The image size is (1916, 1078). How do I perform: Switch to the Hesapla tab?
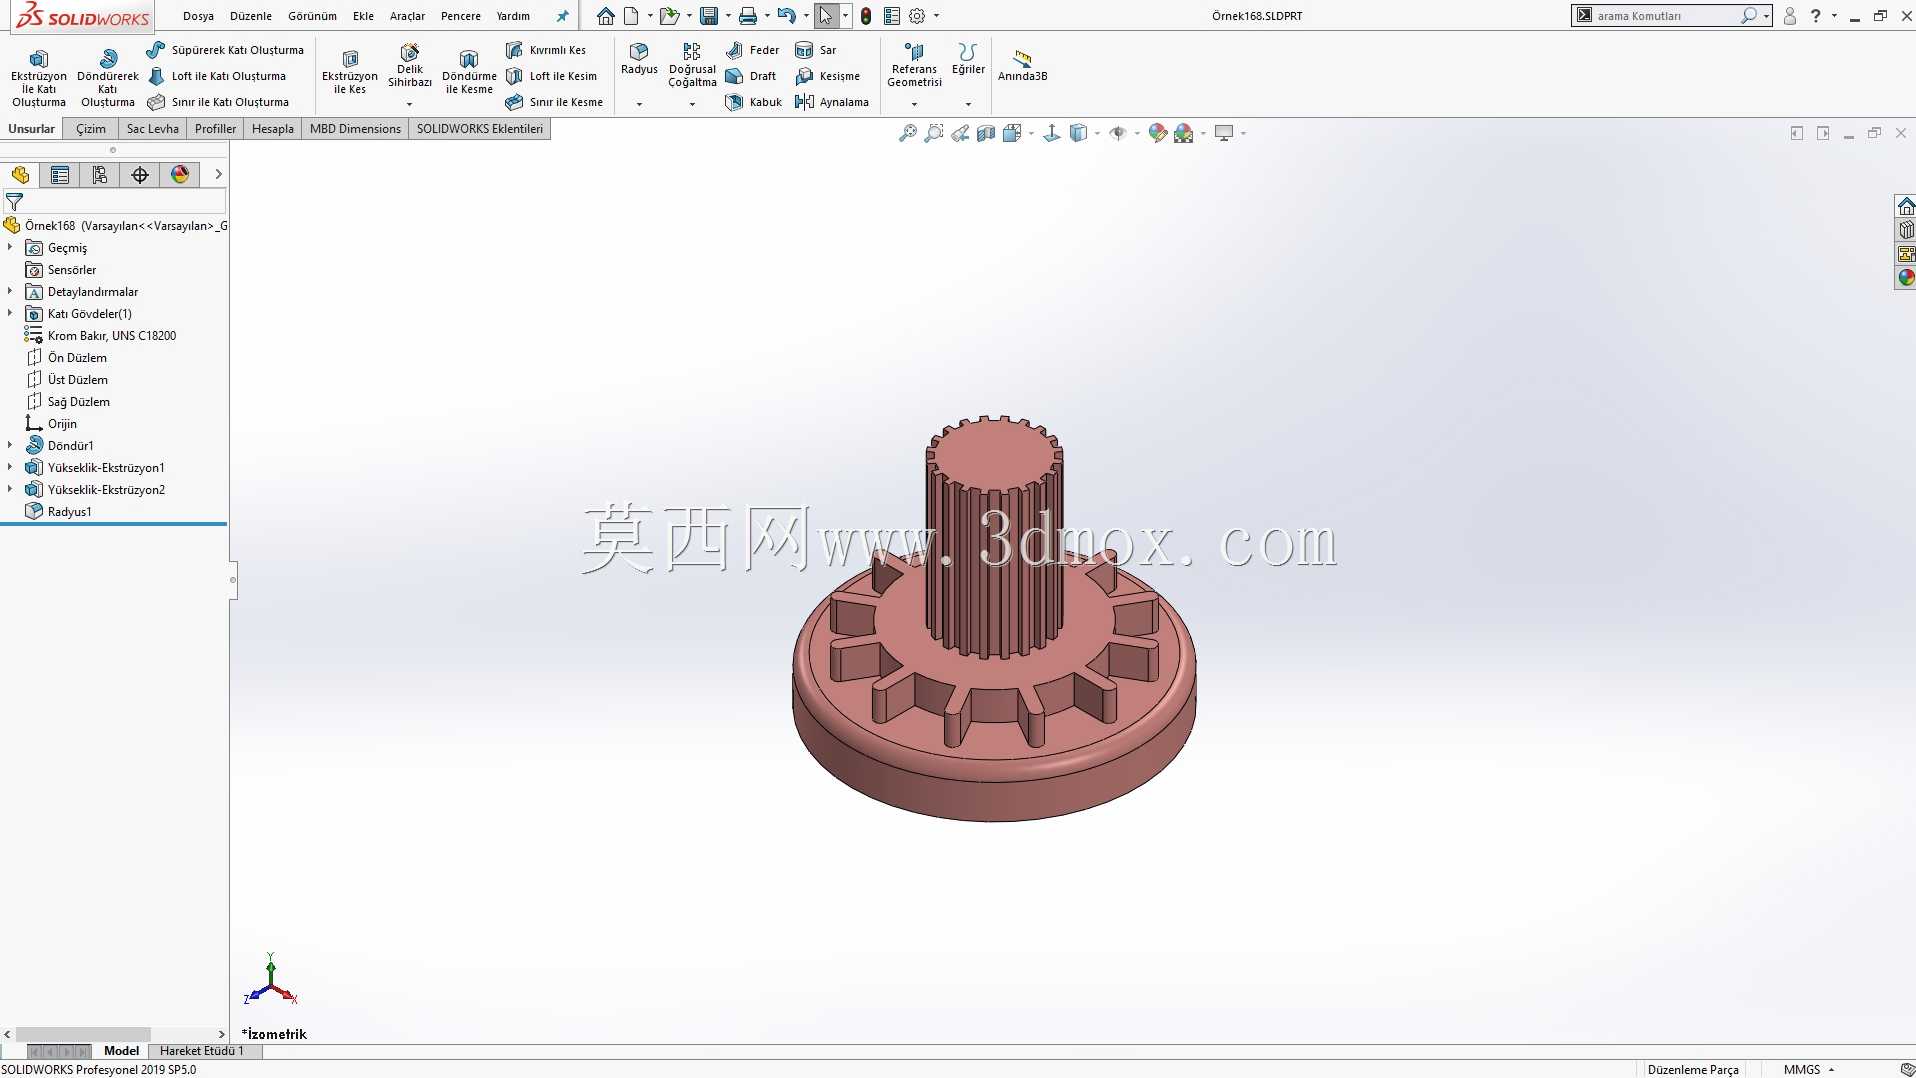(273, 129)
